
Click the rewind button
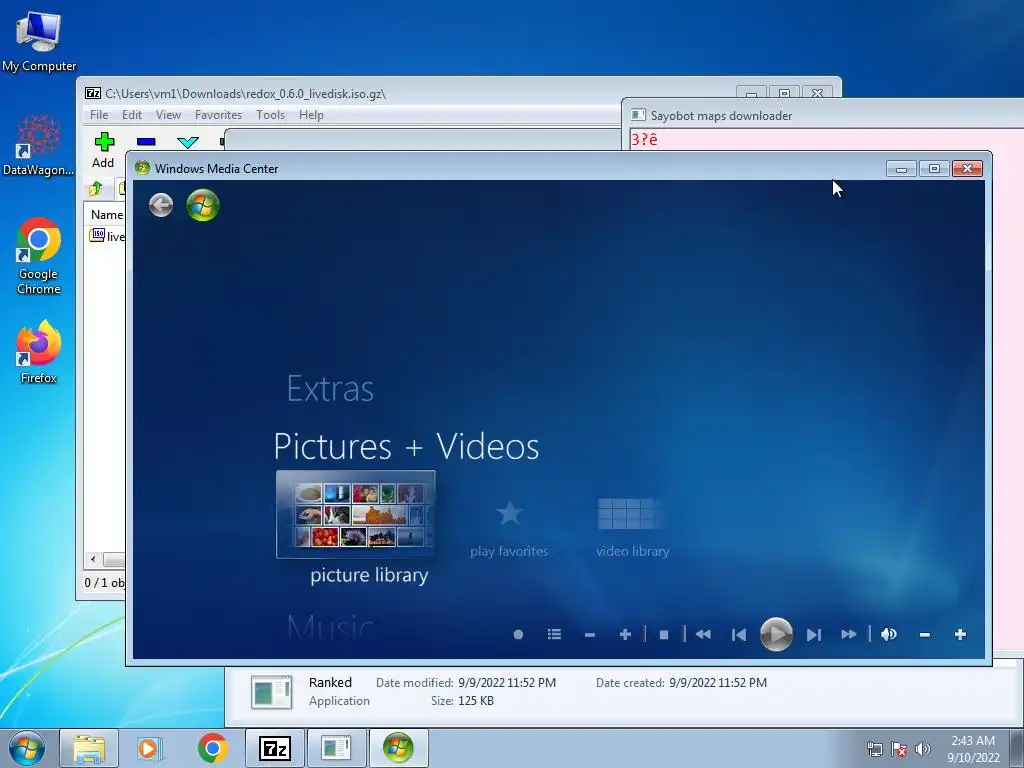coord(703,634)
